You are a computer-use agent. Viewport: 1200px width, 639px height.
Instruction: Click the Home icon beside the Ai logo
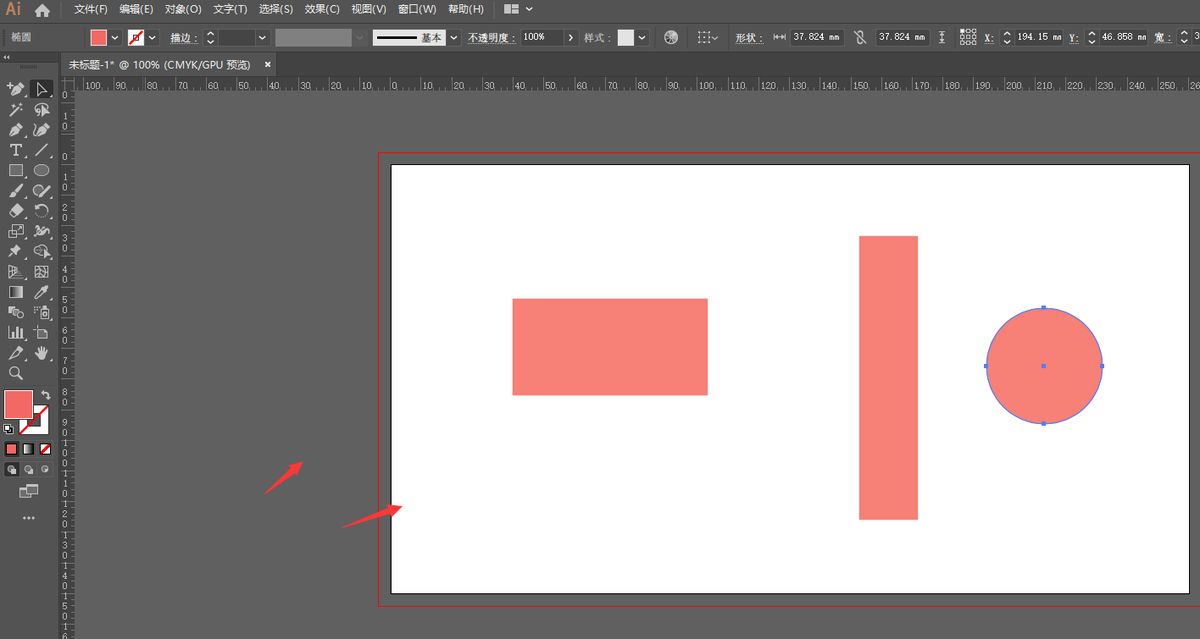42,10
